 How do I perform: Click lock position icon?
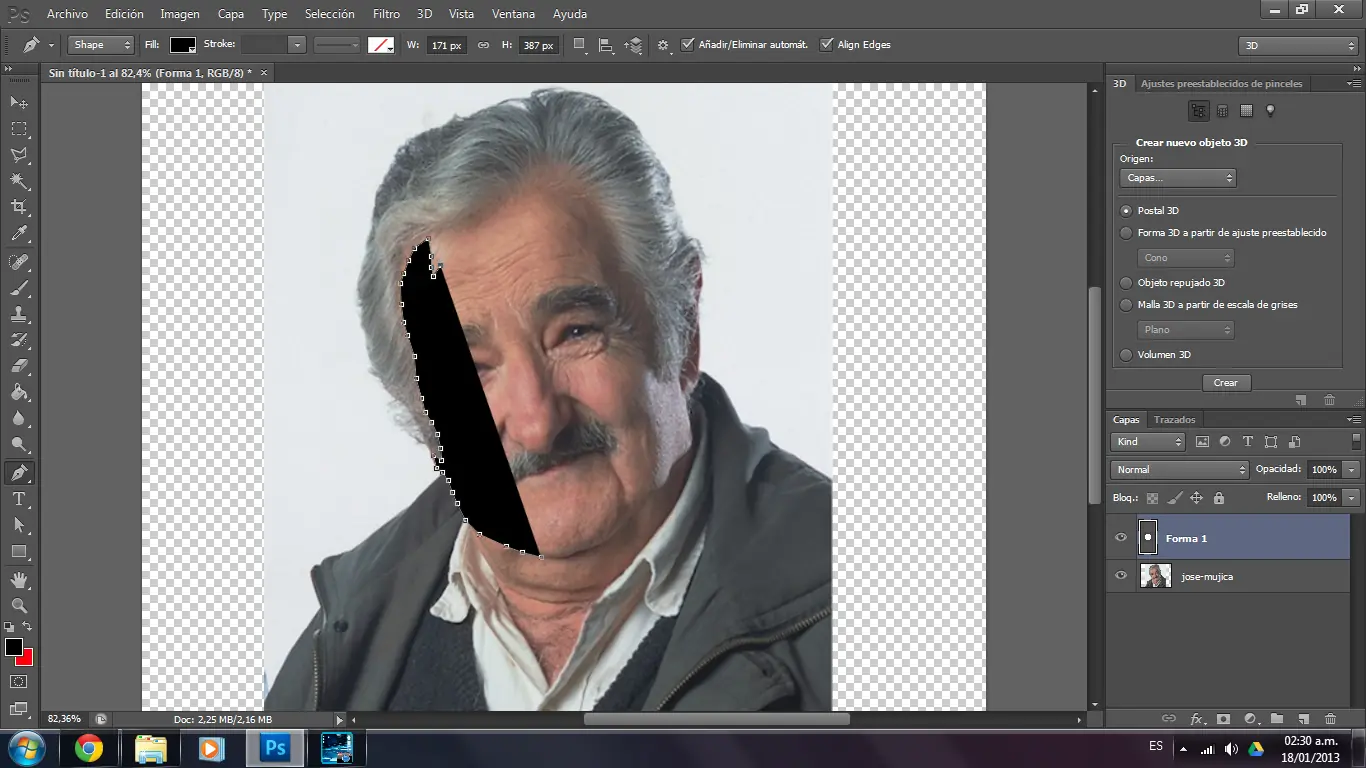1196,498
